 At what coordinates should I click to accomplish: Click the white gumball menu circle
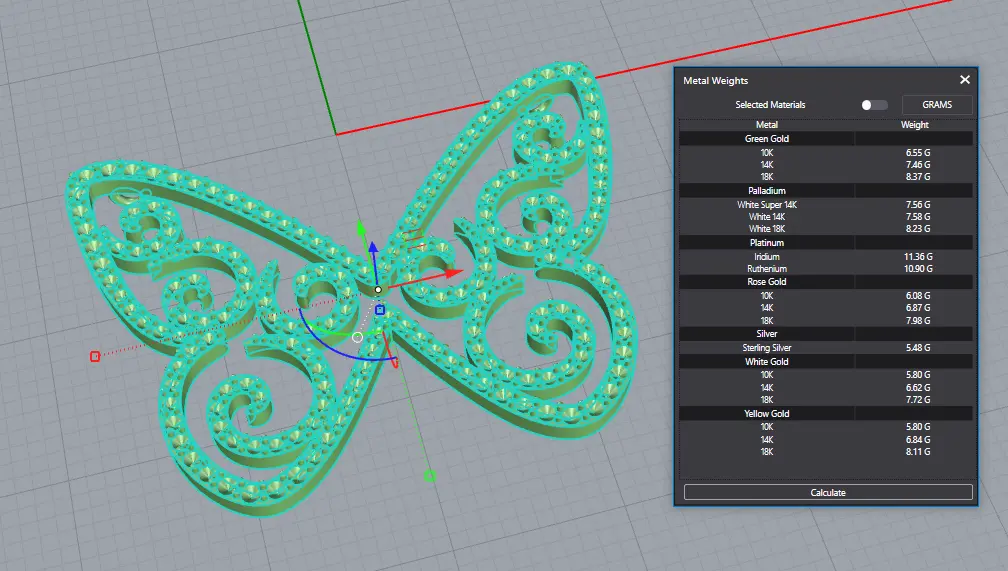pyautogui.click(x=358, y=337)
